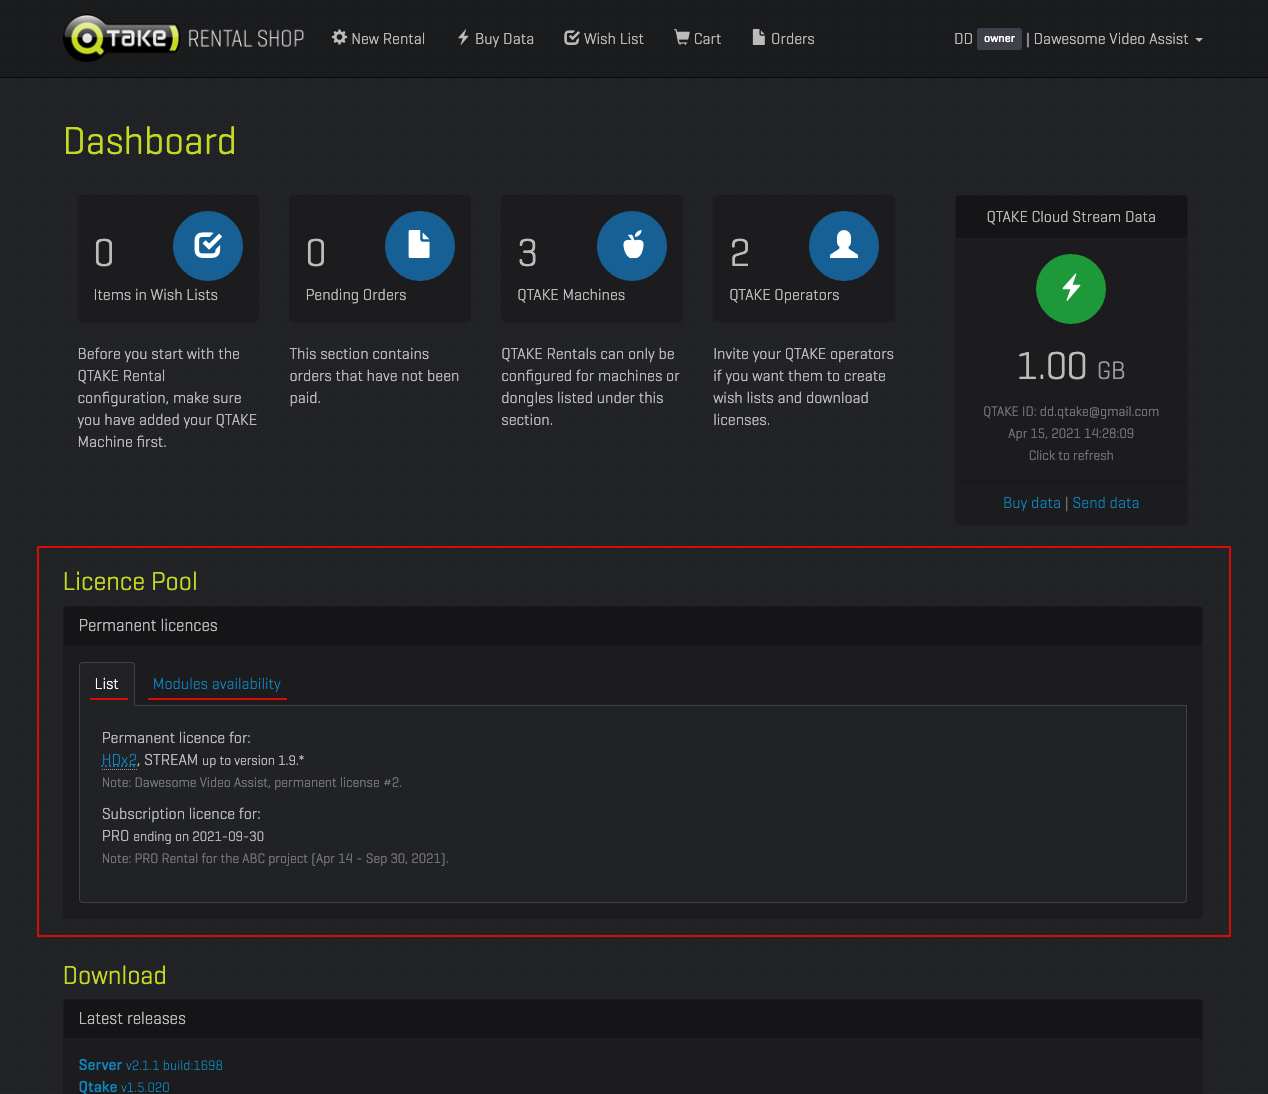Viewport: 1268px width, 1094px height.
Task: Click the permanent license #2 note
Action: click(x=252, y=782)
